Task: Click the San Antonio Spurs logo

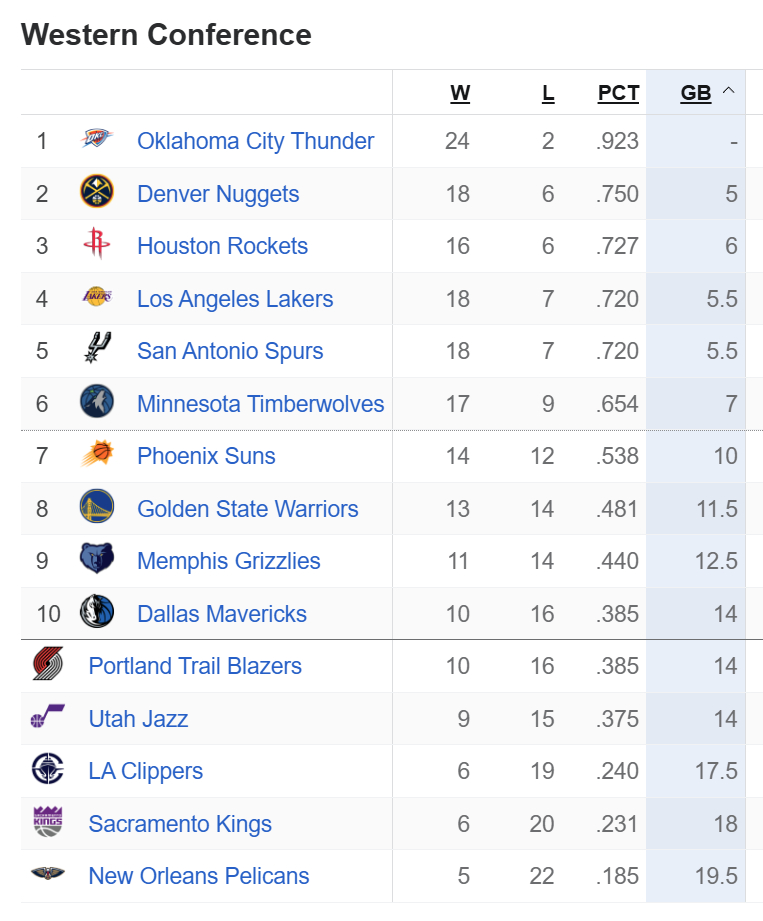Action: pyautogui.click(x=97, y=351)
